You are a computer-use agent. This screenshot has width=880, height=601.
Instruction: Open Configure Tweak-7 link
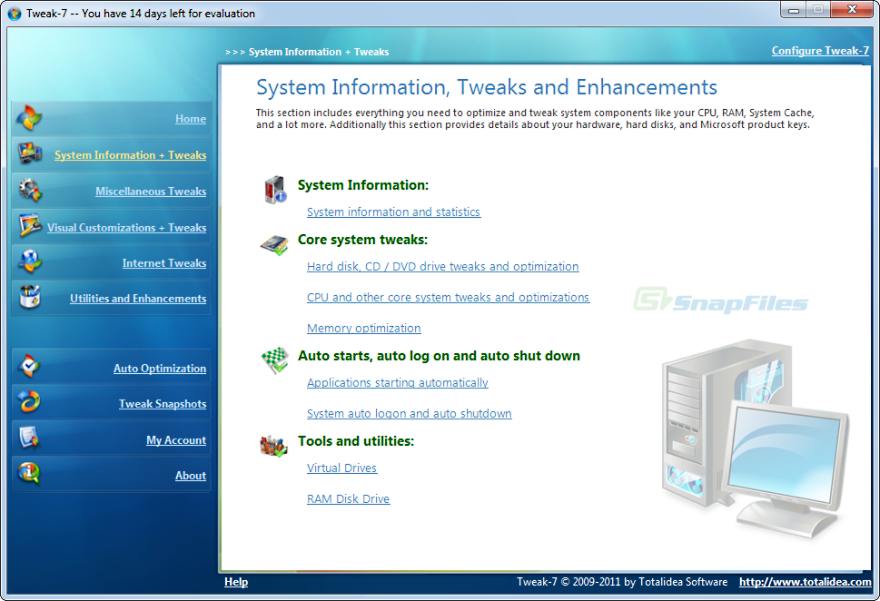click(x=820, y=51)
